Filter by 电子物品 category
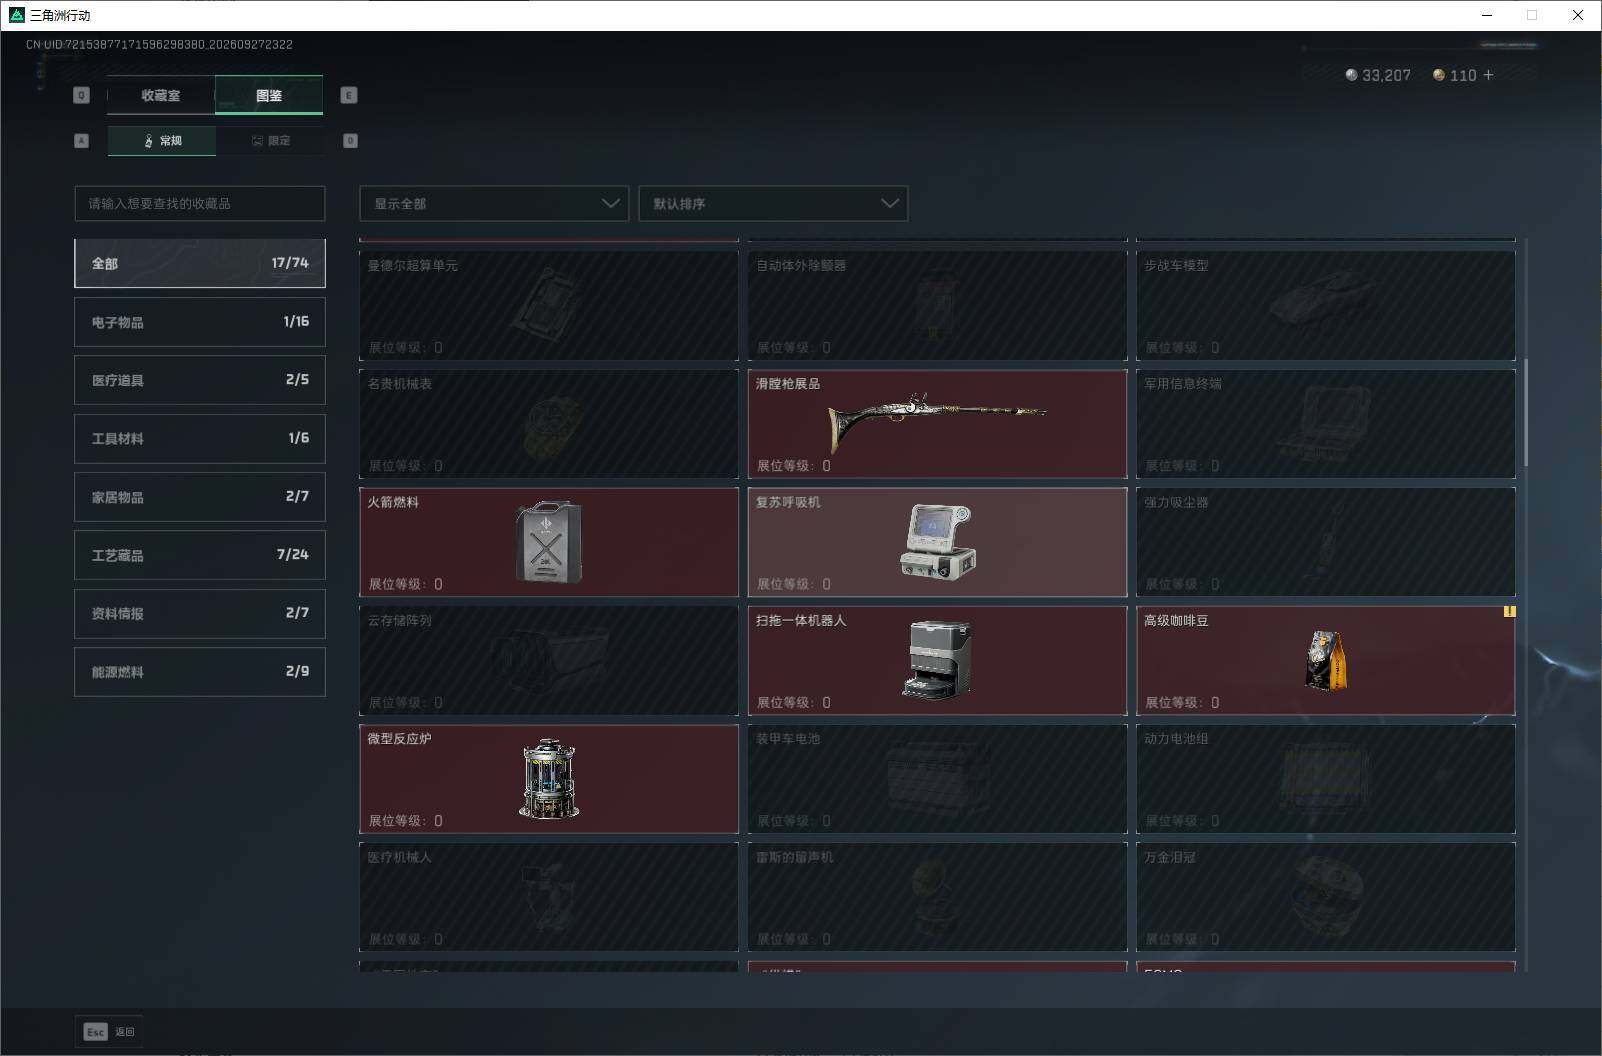 pyautogui.click(x=200, y=322)
